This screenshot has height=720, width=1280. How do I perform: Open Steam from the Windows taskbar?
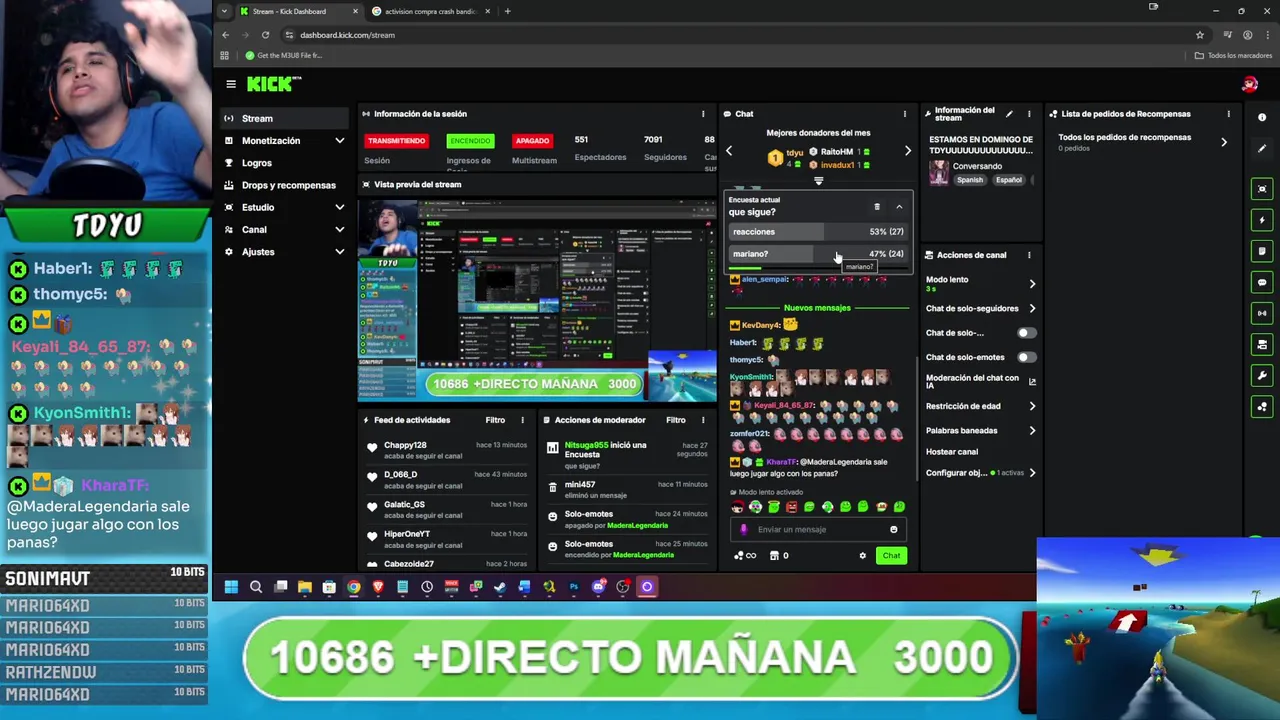point(500,587)
